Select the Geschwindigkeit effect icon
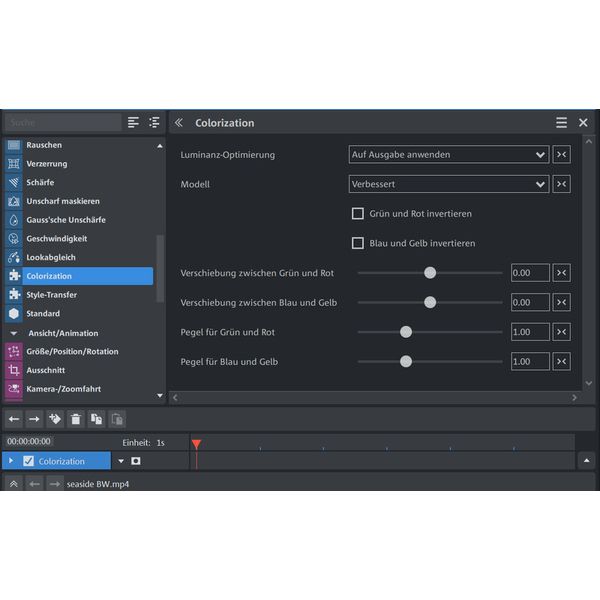This screenshot has height=600, width=600. 14,239
